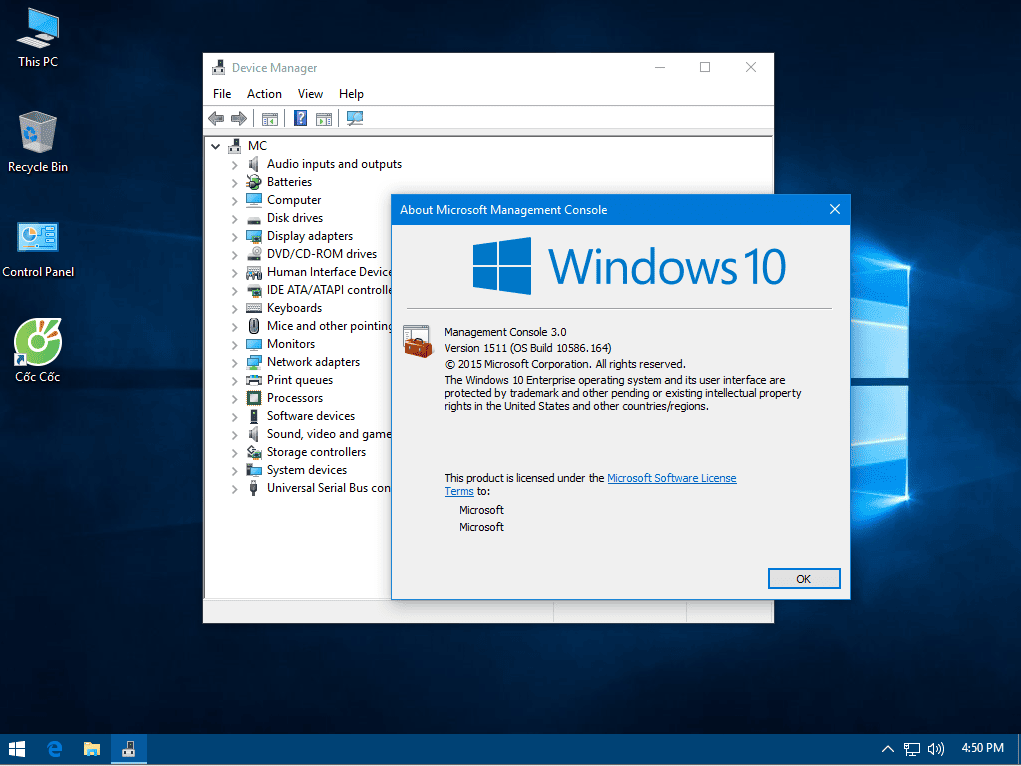Screen dimensions: 1021x766
Task: Select the Storage controllers icon
Action: [x=254, y=452]
